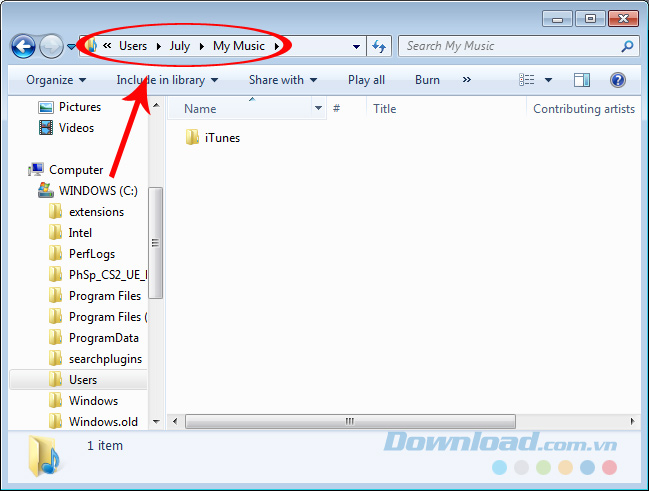Click the horizontal scrollbar thumb
Screen dimensions: 649x491
350,421
